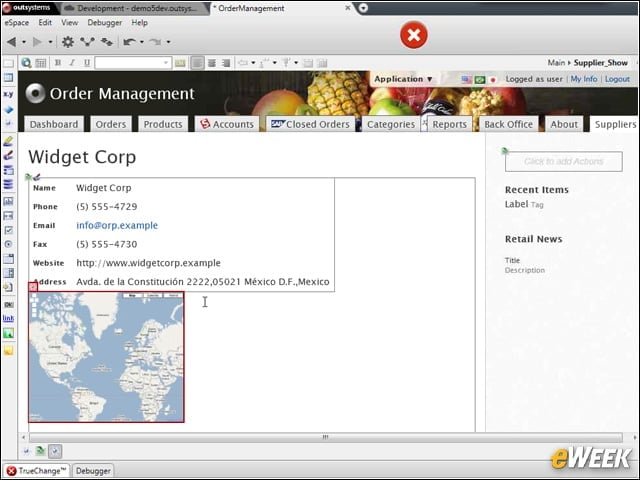Open the back history dropdown arrow
The image size is (640, 480).
24,42
